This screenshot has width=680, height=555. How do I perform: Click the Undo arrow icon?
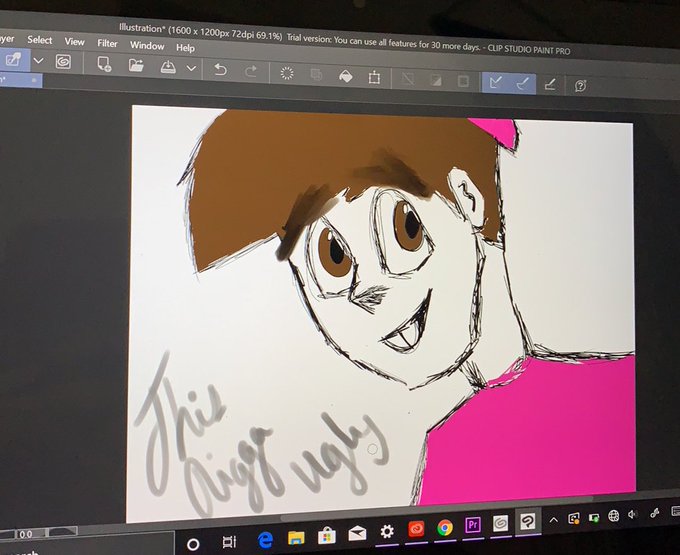pos(220,69)
